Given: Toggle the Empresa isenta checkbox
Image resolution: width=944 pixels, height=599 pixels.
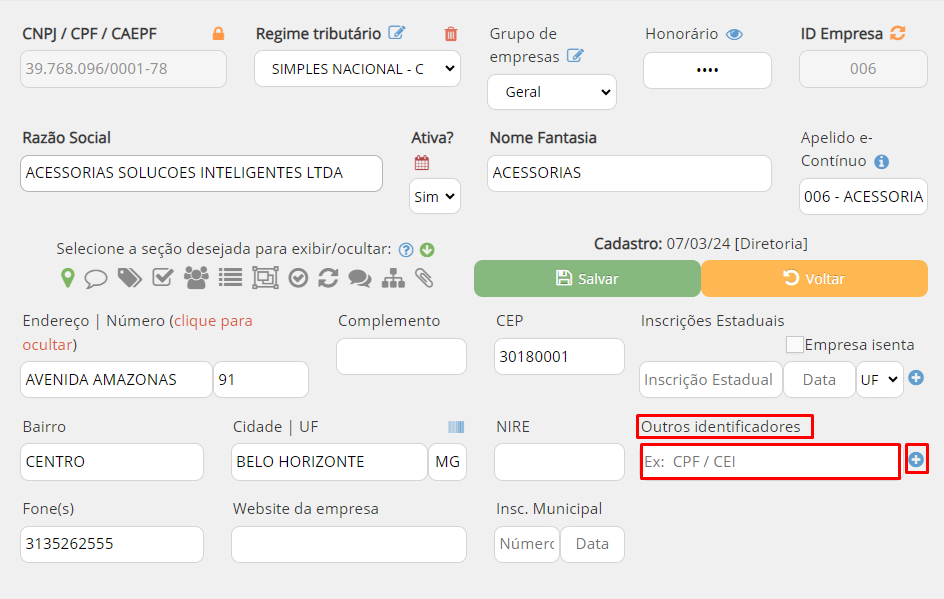Looking at the screenshot, I should pos(795,345).
